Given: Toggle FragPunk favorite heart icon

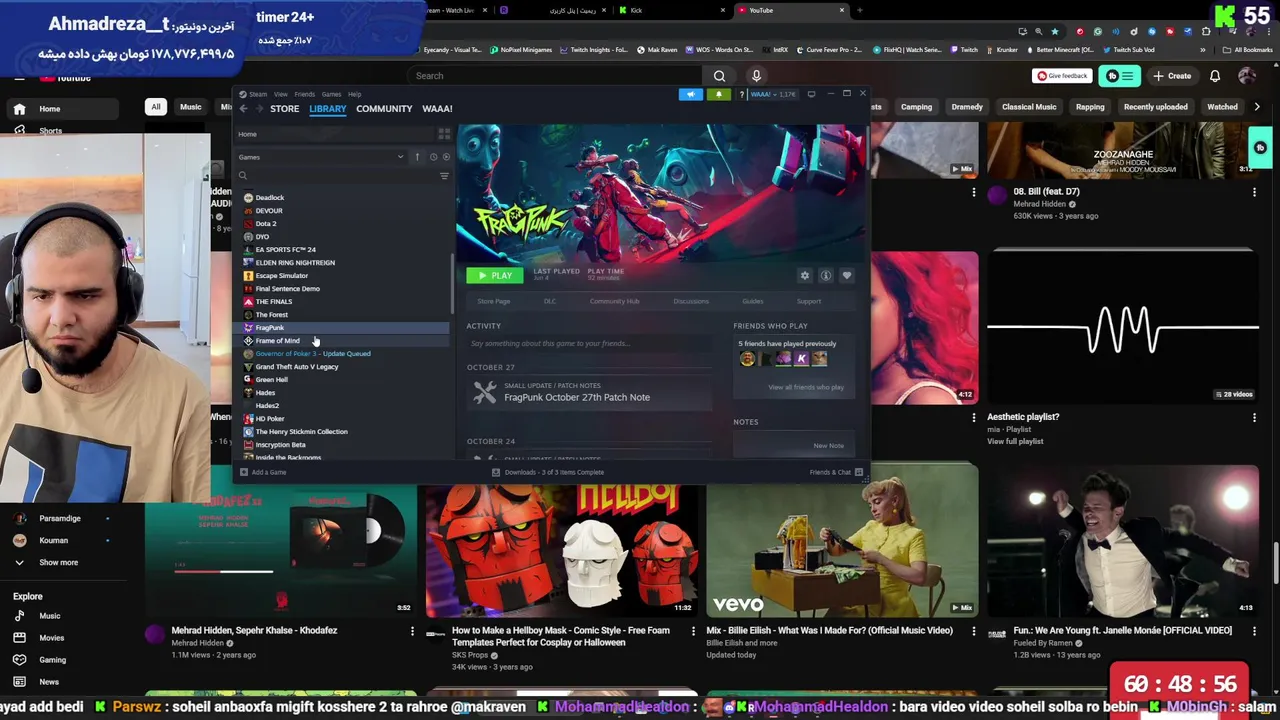Looking at the screenshot, I should tap(847, 276).
